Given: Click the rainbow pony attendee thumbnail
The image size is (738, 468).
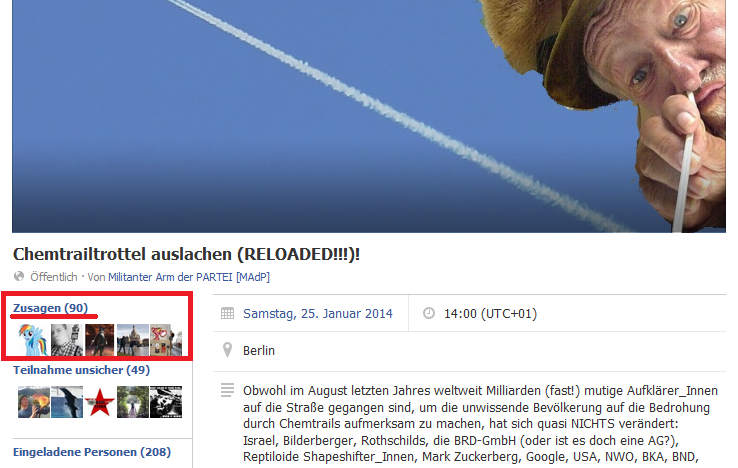Looking at the screenshot, I should (34, 339).
